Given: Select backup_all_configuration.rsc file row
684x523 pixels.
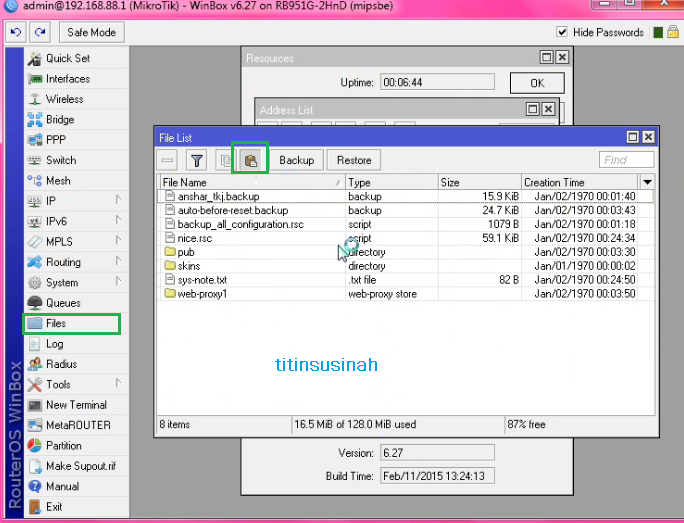Looking at the screenshot, I should point(406,224).
